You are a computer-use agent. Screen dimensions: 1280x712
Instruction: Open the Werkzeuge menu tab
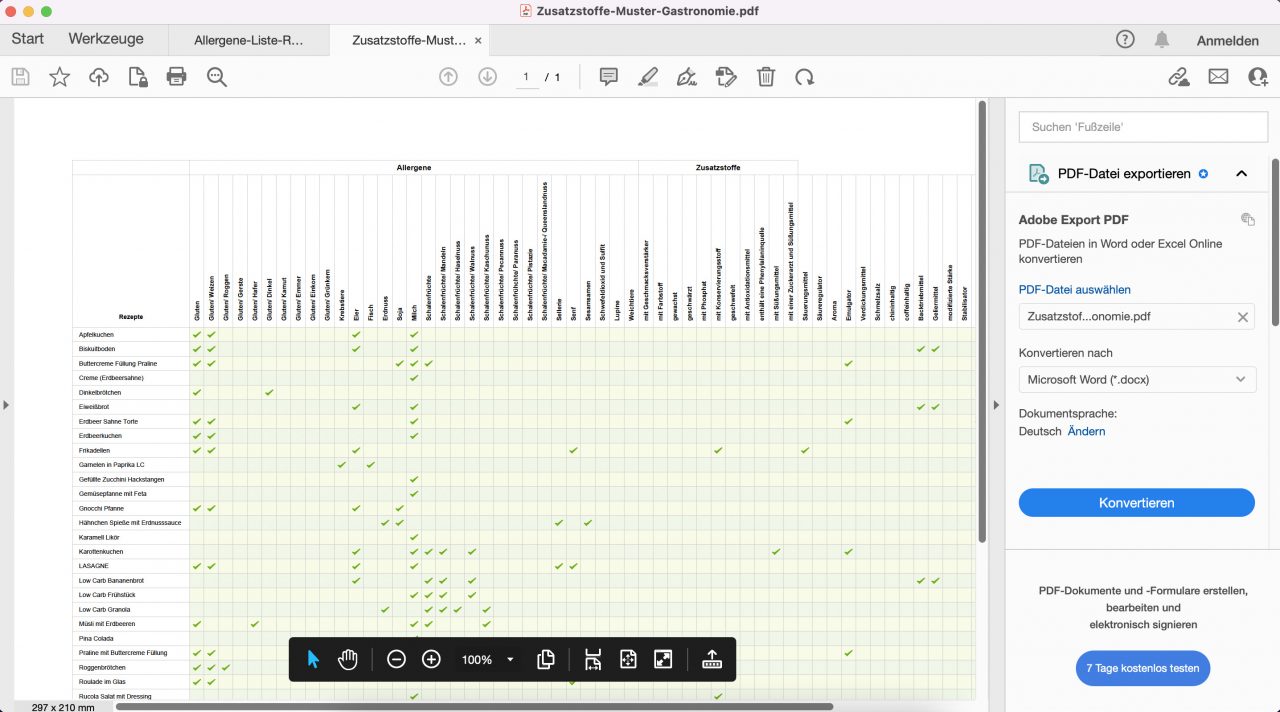point(106,39)
